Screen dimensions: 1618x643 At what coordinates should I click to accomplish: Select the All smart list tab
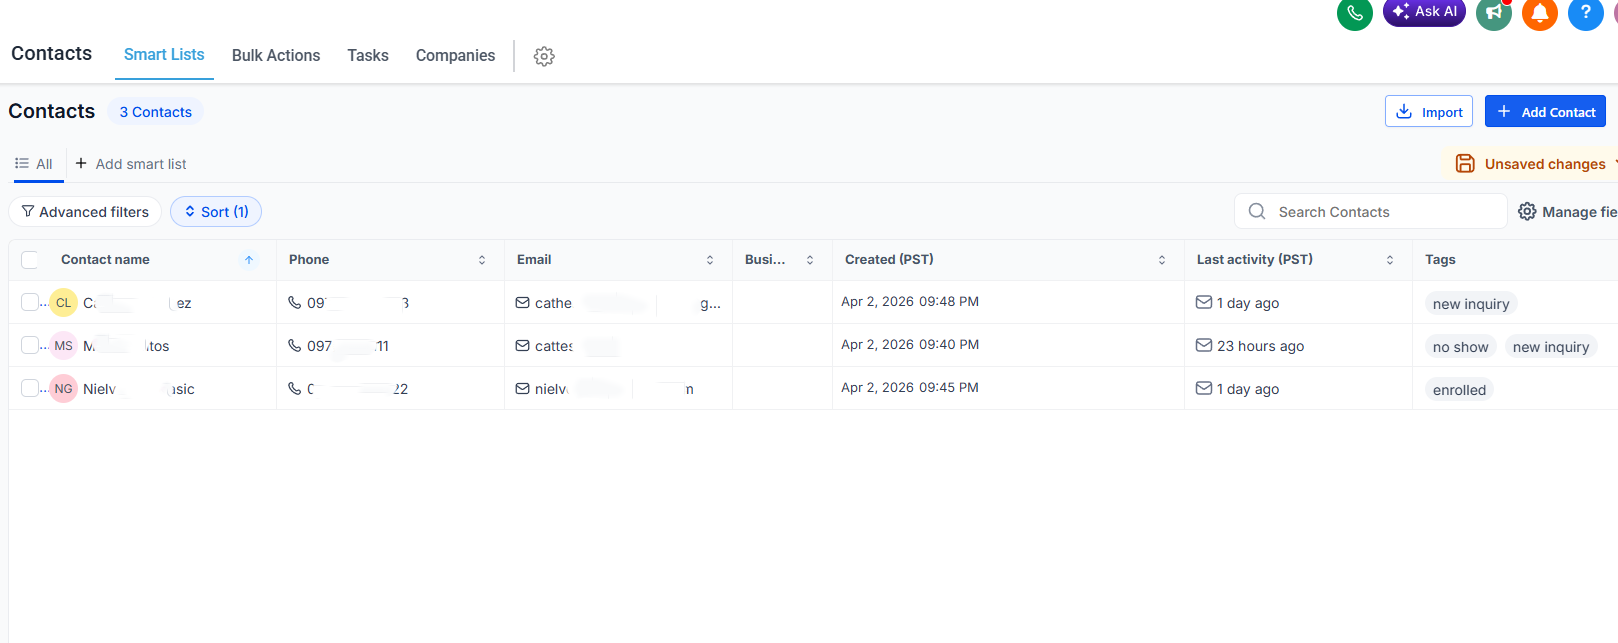[35, 164]
